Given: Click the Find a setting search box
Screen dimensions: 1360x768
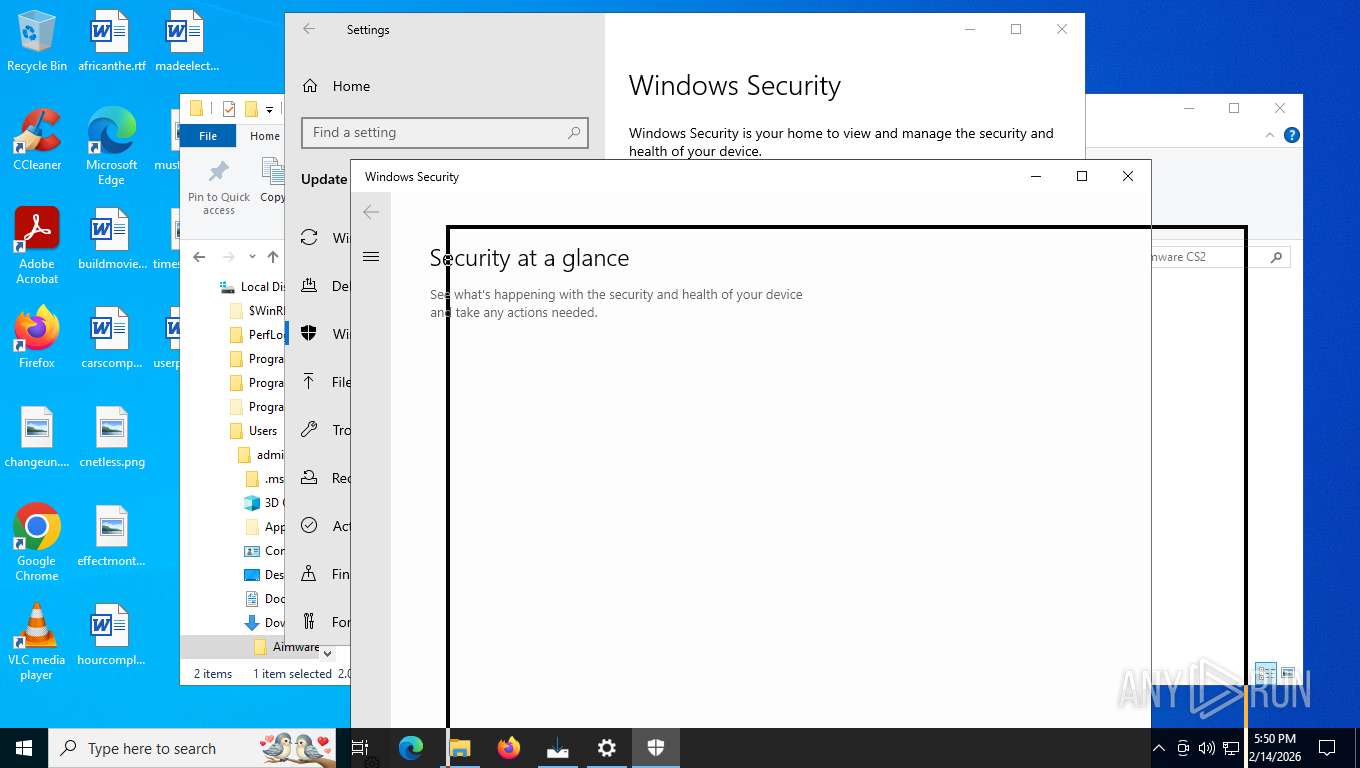Looking at the screenshot, I should [445, 132].
